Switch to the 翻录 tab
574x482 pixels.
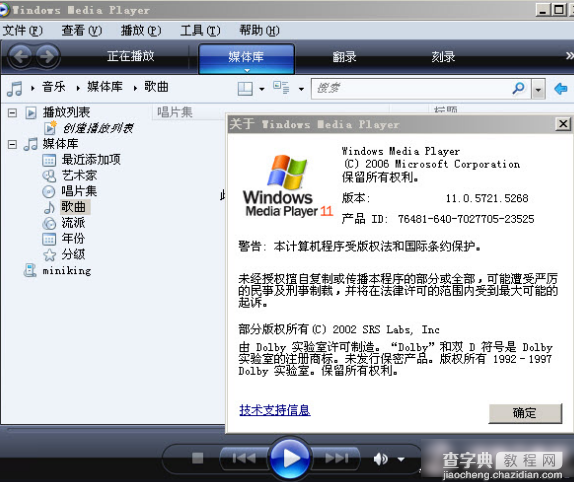[x=344, y=57]
